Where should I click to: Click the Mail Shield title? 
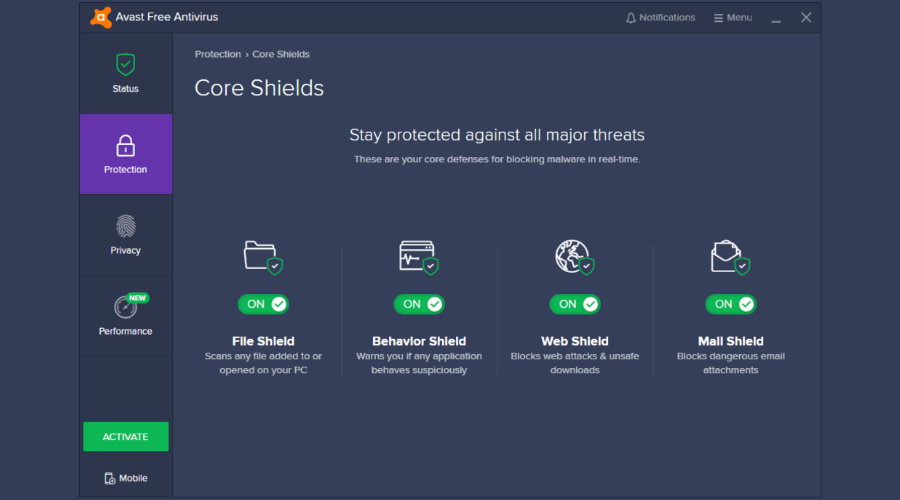pos(731,341)
